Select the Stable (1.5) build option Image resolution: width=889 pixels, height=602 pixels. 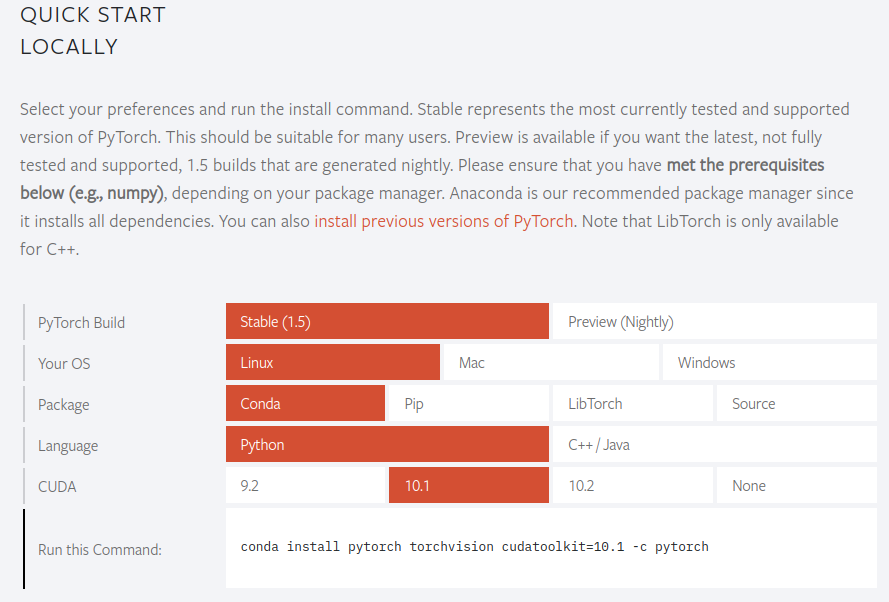(x=387, y=322)
